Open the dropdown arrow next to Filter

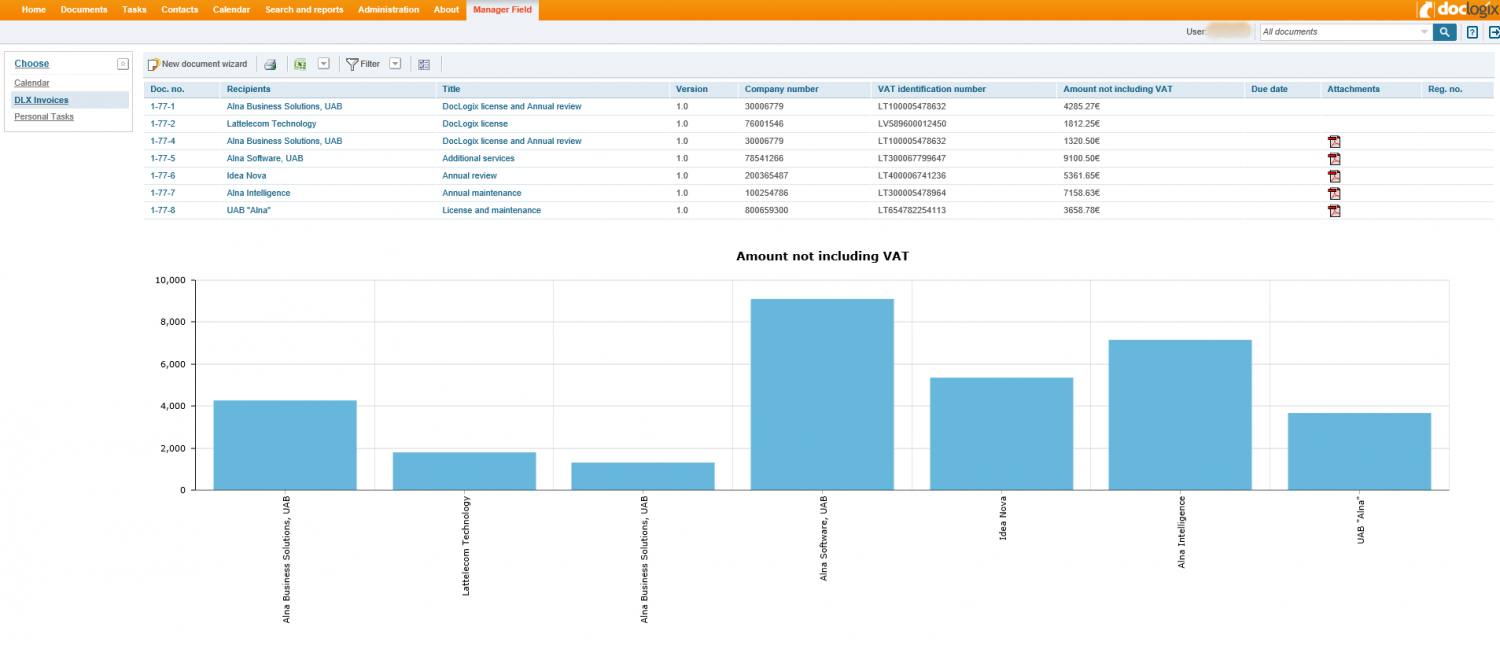395,64
